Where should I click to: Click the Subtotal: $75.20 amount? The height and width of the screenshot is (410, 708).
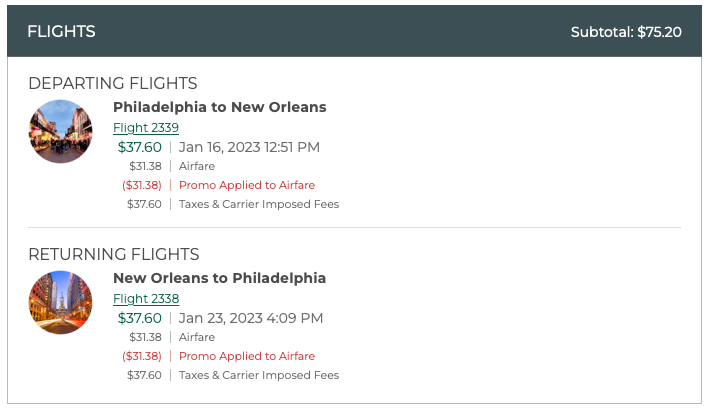click(626, 32)
